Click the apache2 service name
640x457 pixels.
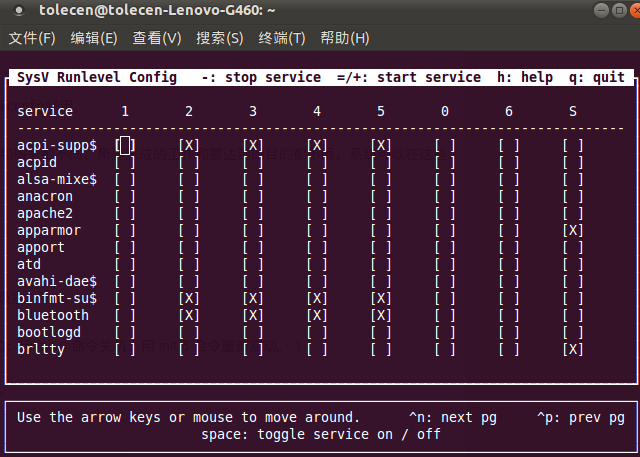coord(45,214)
